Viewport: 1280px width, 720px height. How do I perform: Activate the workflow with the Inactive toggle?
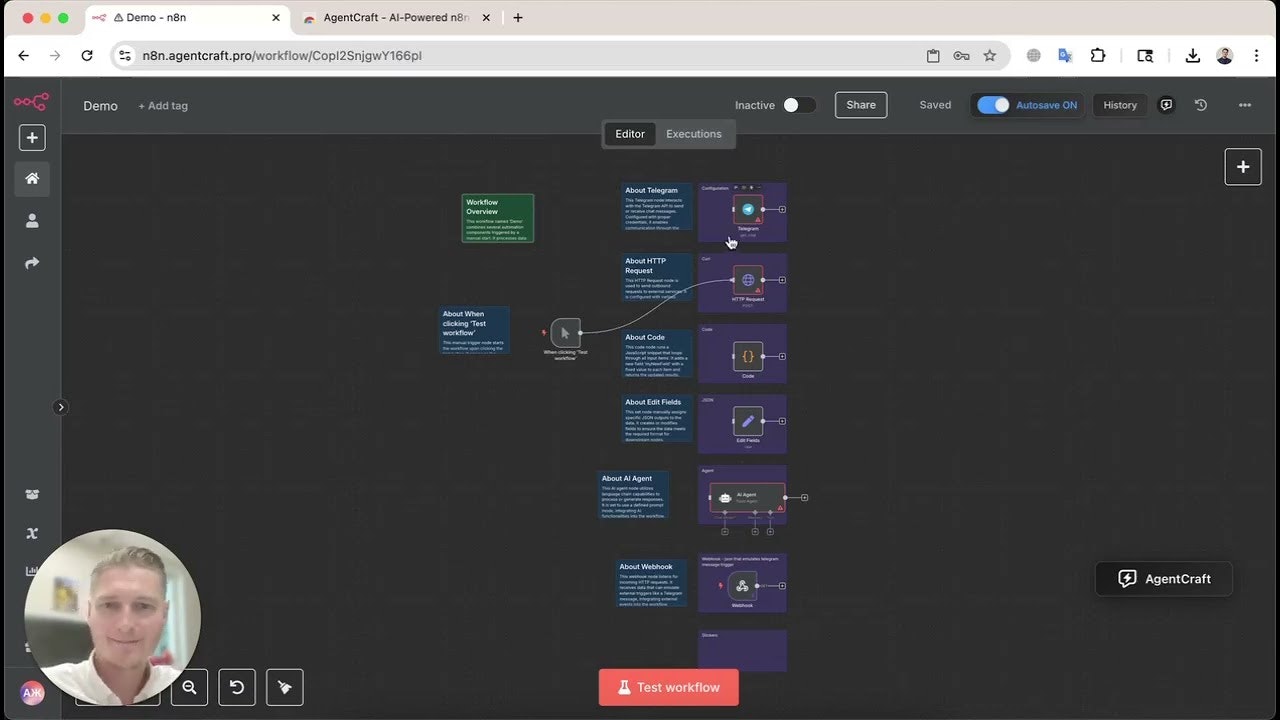pyautogui.click(x=797, y=105)
